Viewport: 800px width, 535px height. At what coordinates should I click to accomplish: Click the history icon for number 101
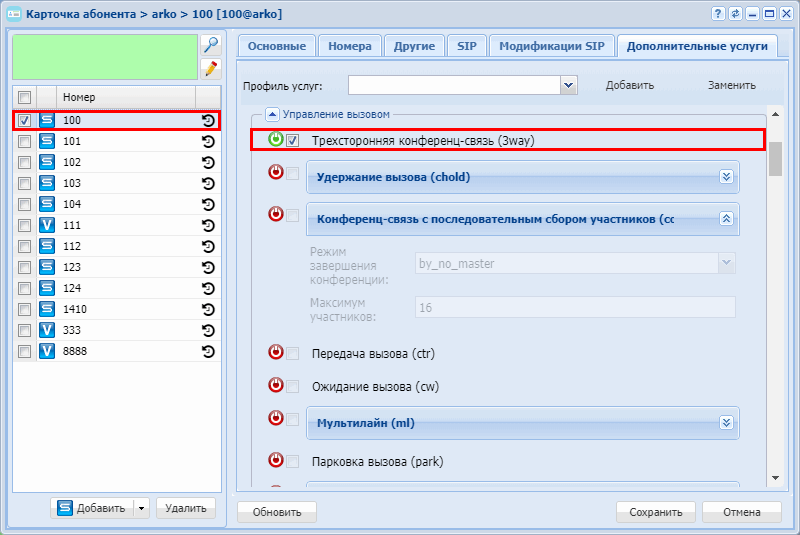tap(208, 141)
